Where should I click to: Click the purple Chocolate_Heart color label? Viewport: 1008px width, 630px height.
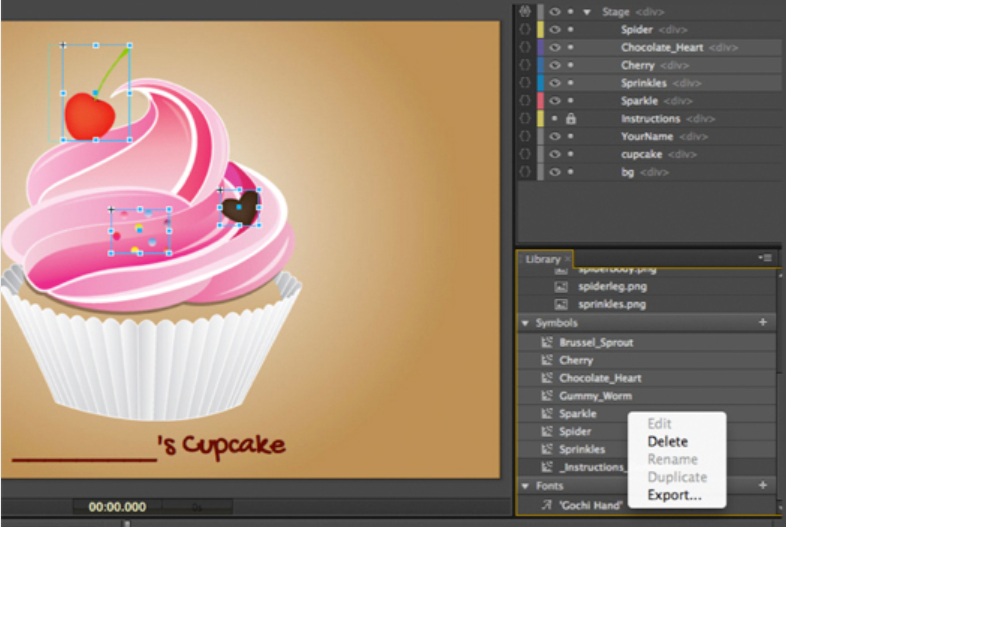coord(540,47)
